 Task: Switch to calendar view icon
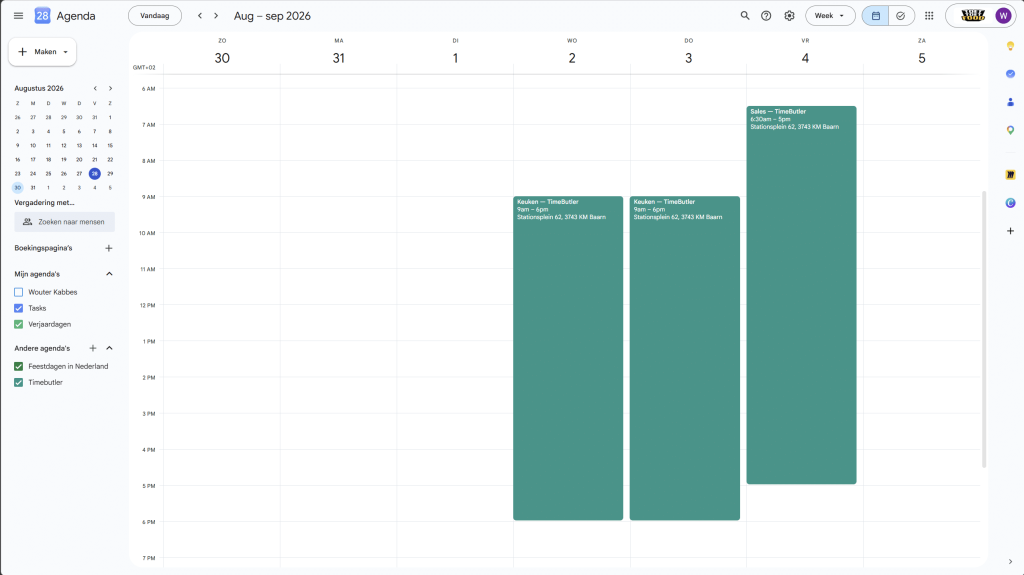click(876, 16)
